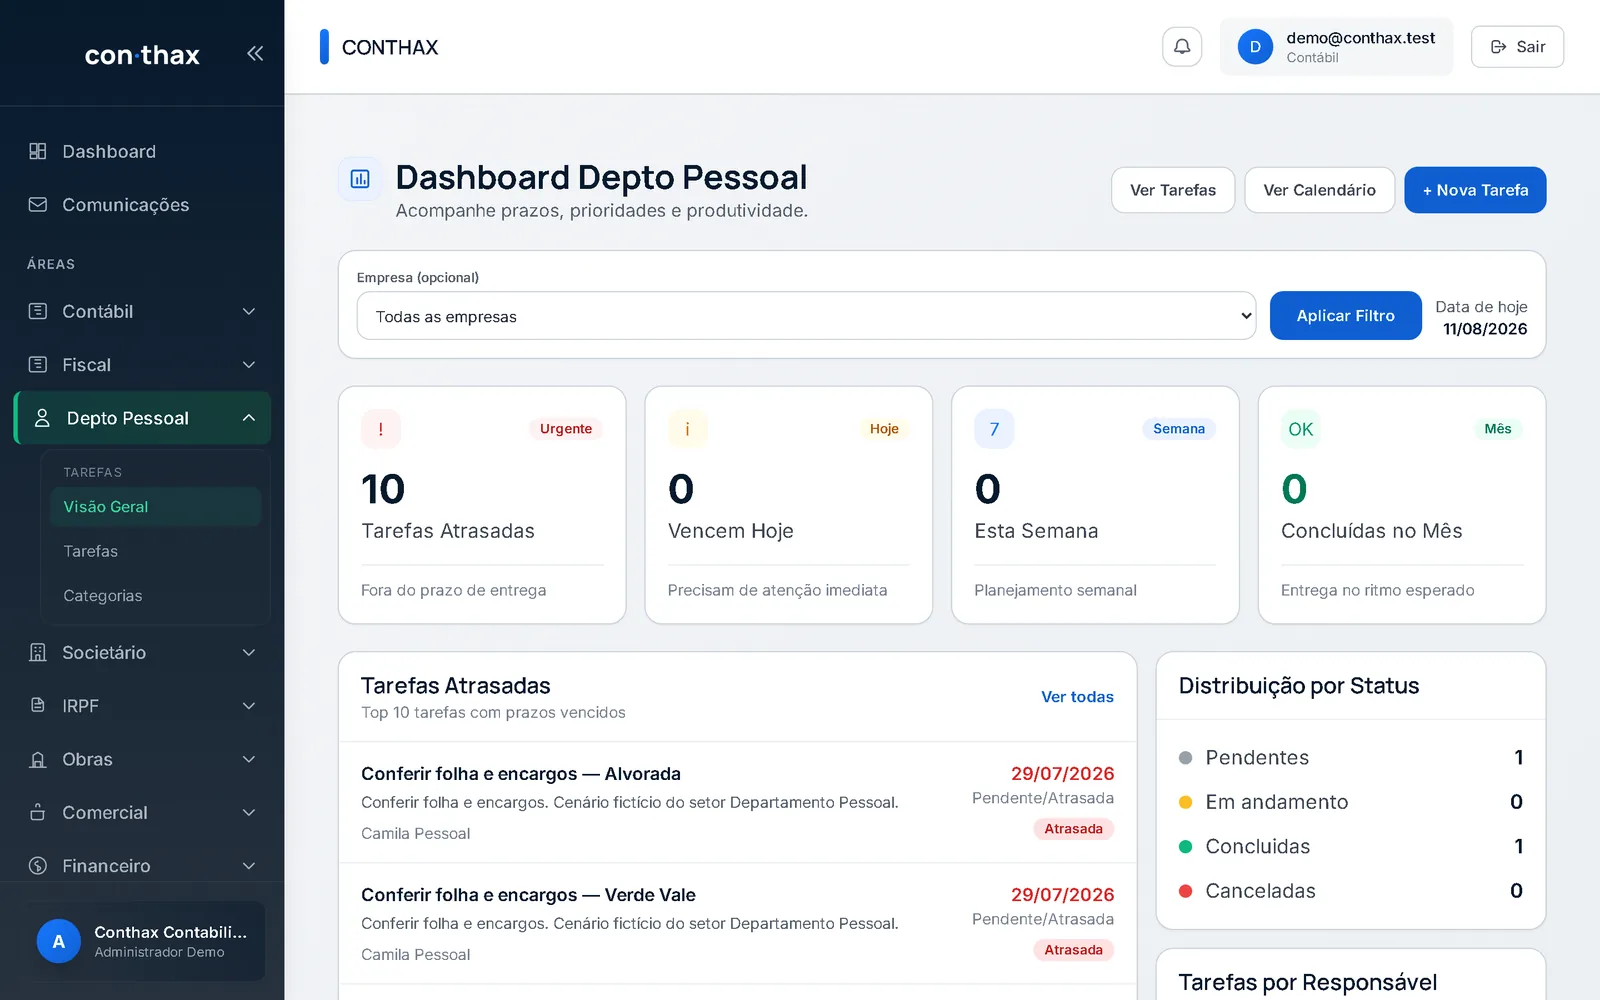Click the Em andamento status row
This screenshot has height=1000, width=1600.
(1351, 802)
